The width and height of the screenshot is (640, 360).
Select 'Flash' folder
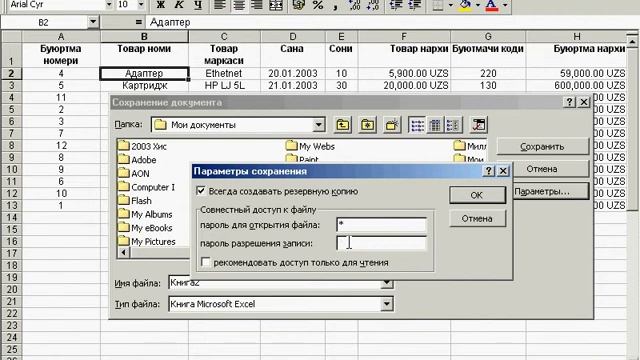135,201
